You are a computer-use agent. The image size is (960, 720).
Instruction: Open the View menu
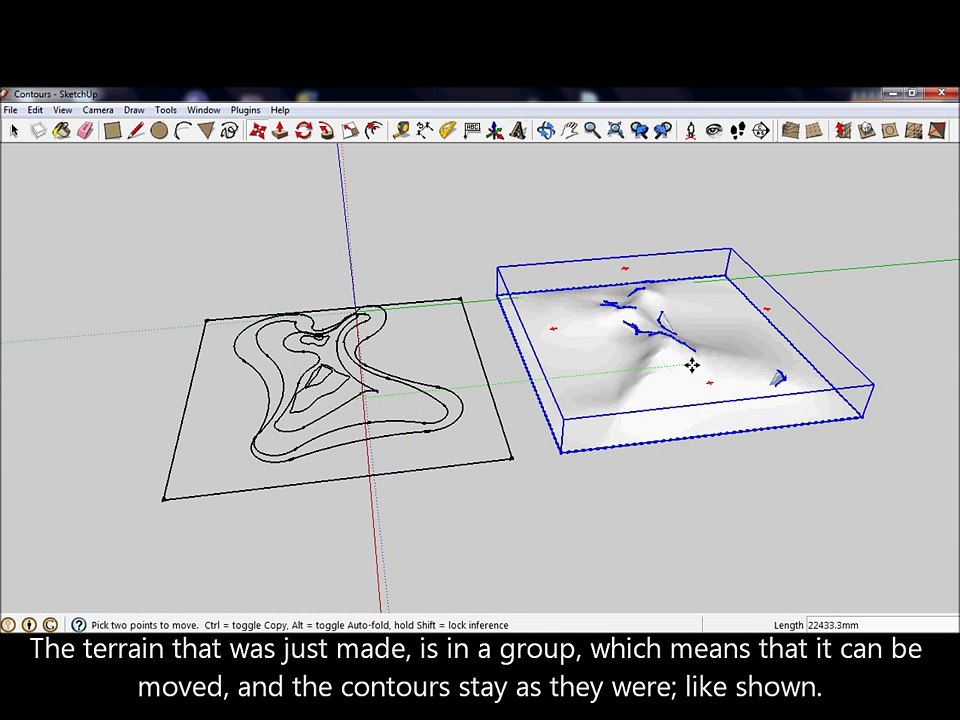tap(62, 110)
